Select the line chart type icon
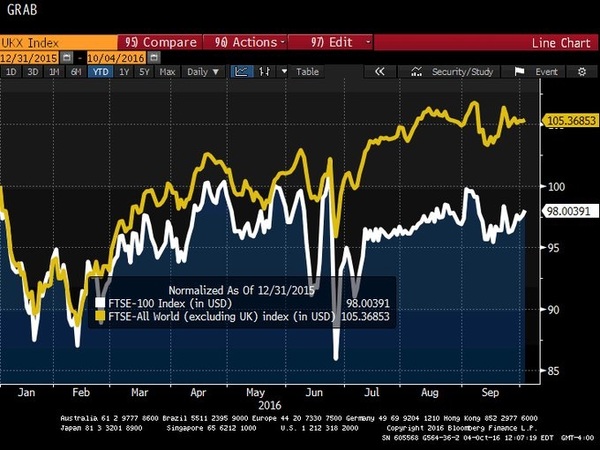Viewport: 600px width, 450px height. coord(241,72)
